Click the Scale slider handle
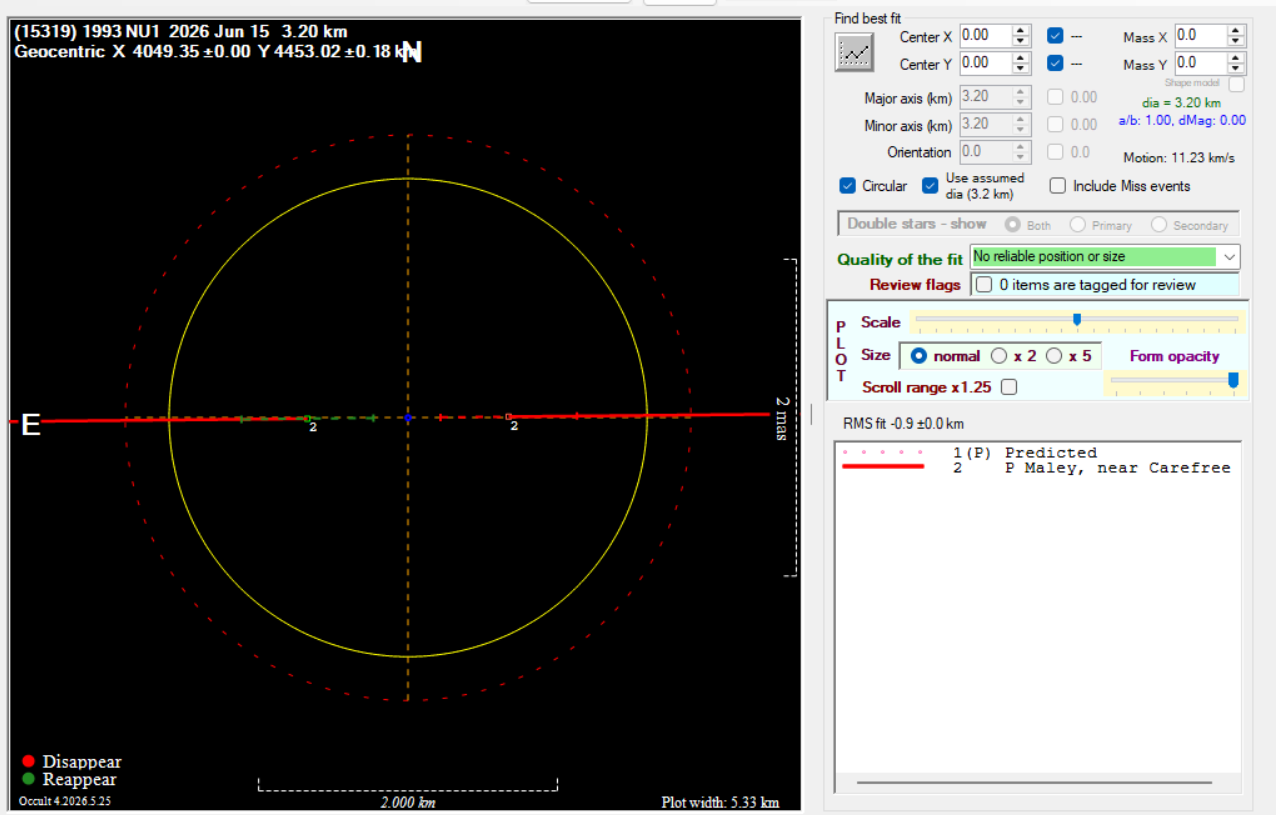 click(1077, 320)
